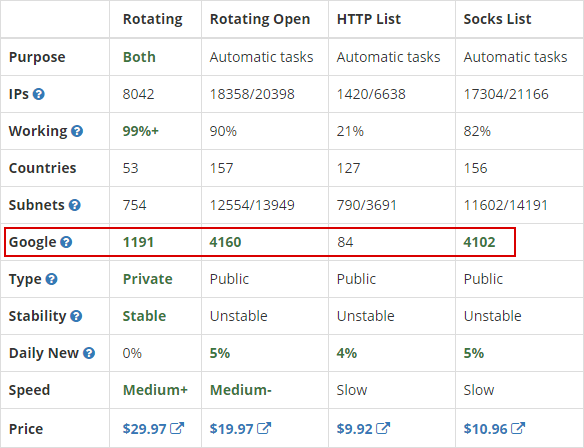Select the 17304/21166 IPs value

(506, 94)
